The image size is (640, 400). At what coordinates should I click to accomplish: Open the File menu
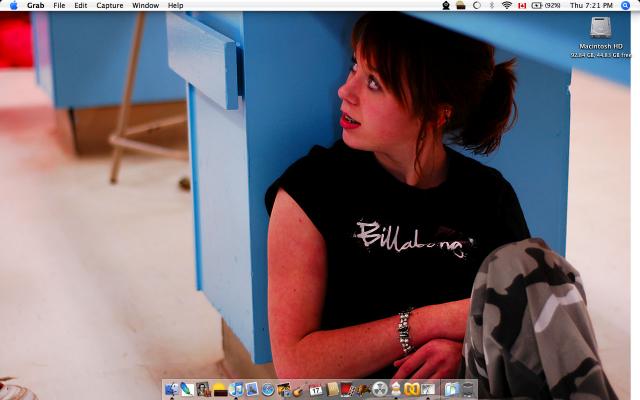[x=59, y=5]
